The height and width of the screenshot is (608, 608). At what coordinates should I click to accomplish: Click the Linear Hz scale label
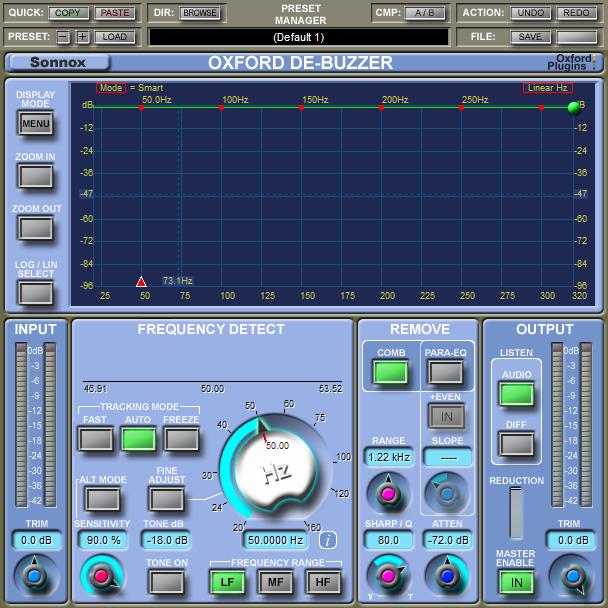point(548,88)
